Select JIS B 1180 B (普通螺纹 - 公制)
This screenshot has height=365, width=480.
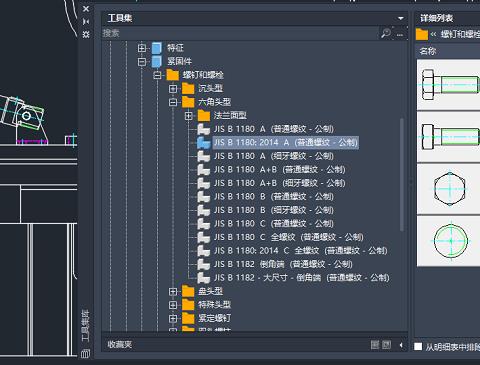(x=274, y=197)
